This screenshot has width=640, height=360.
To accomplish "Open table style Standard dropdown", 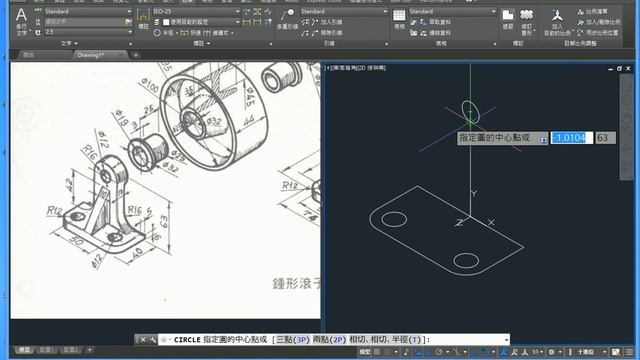I will click(x=453, y=11).
